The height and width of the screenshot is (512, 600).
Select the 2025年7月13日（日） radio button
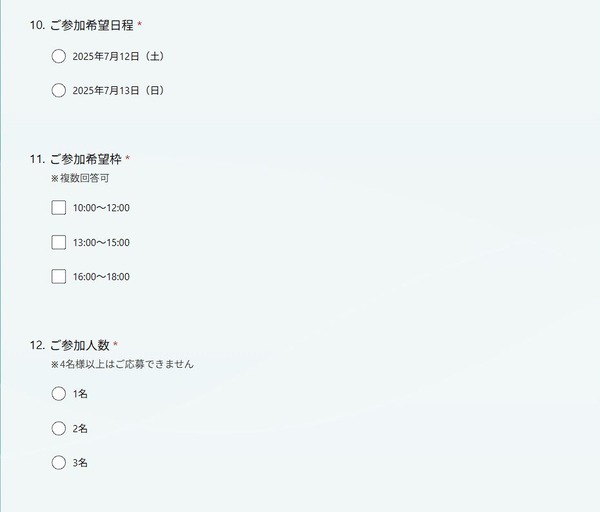(x=59, y=91)
